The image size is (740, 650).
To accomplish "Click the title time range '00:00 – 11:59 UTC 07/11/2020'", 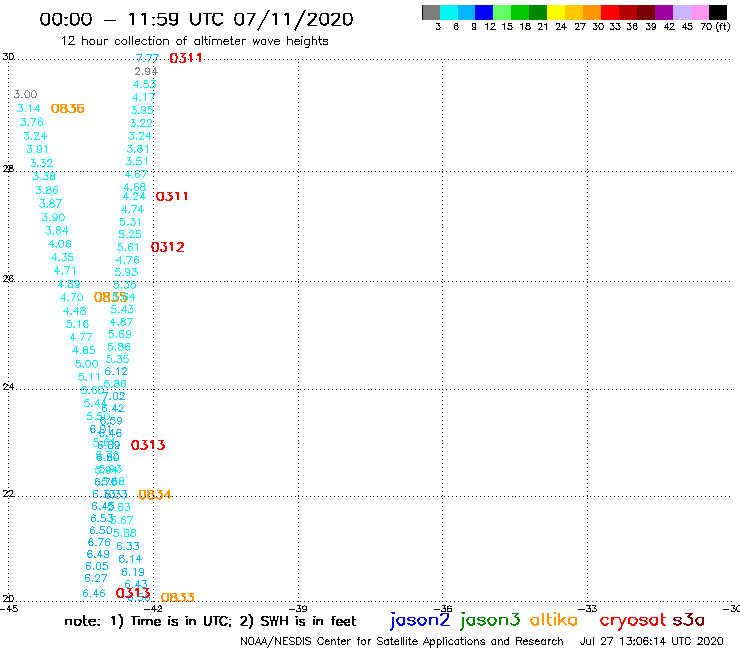I will point(196,19).
